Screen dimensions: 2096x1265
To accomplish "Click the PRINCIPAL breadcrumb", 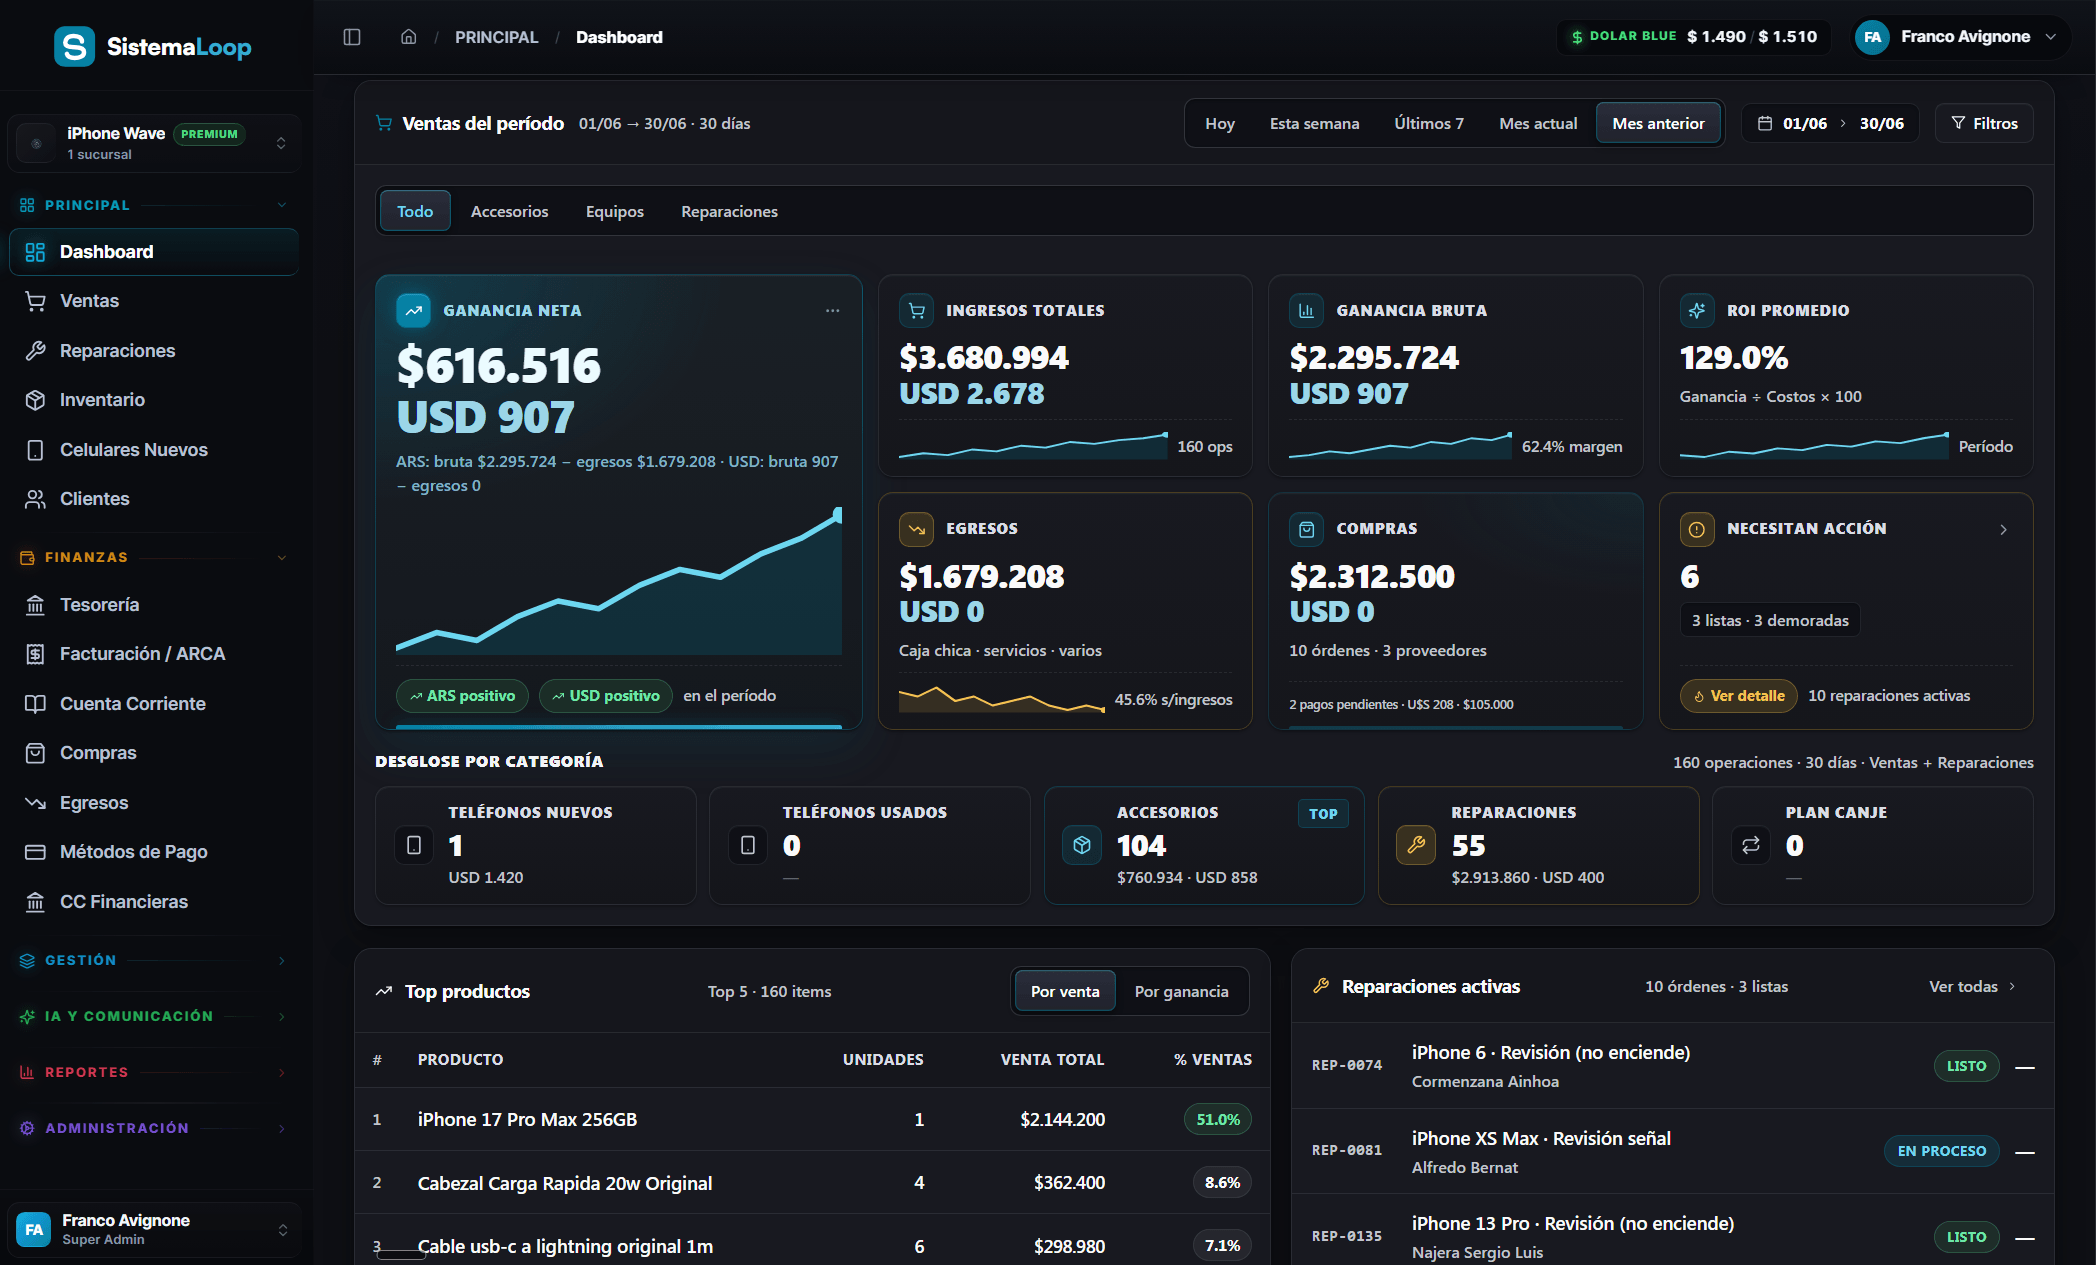I will 496,37.
